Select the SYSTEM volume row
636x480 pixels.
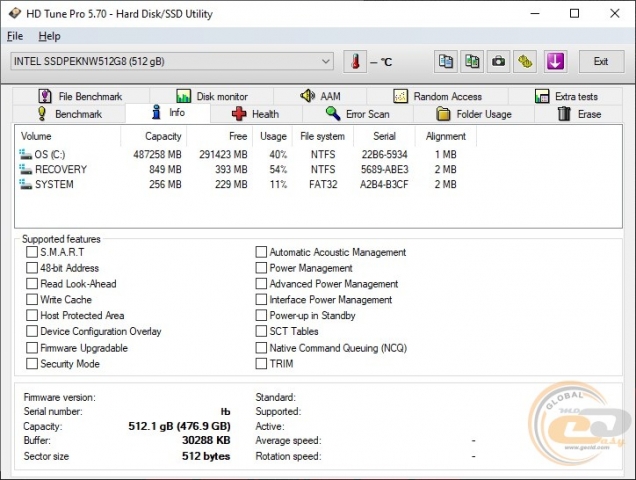coord(245,184)
